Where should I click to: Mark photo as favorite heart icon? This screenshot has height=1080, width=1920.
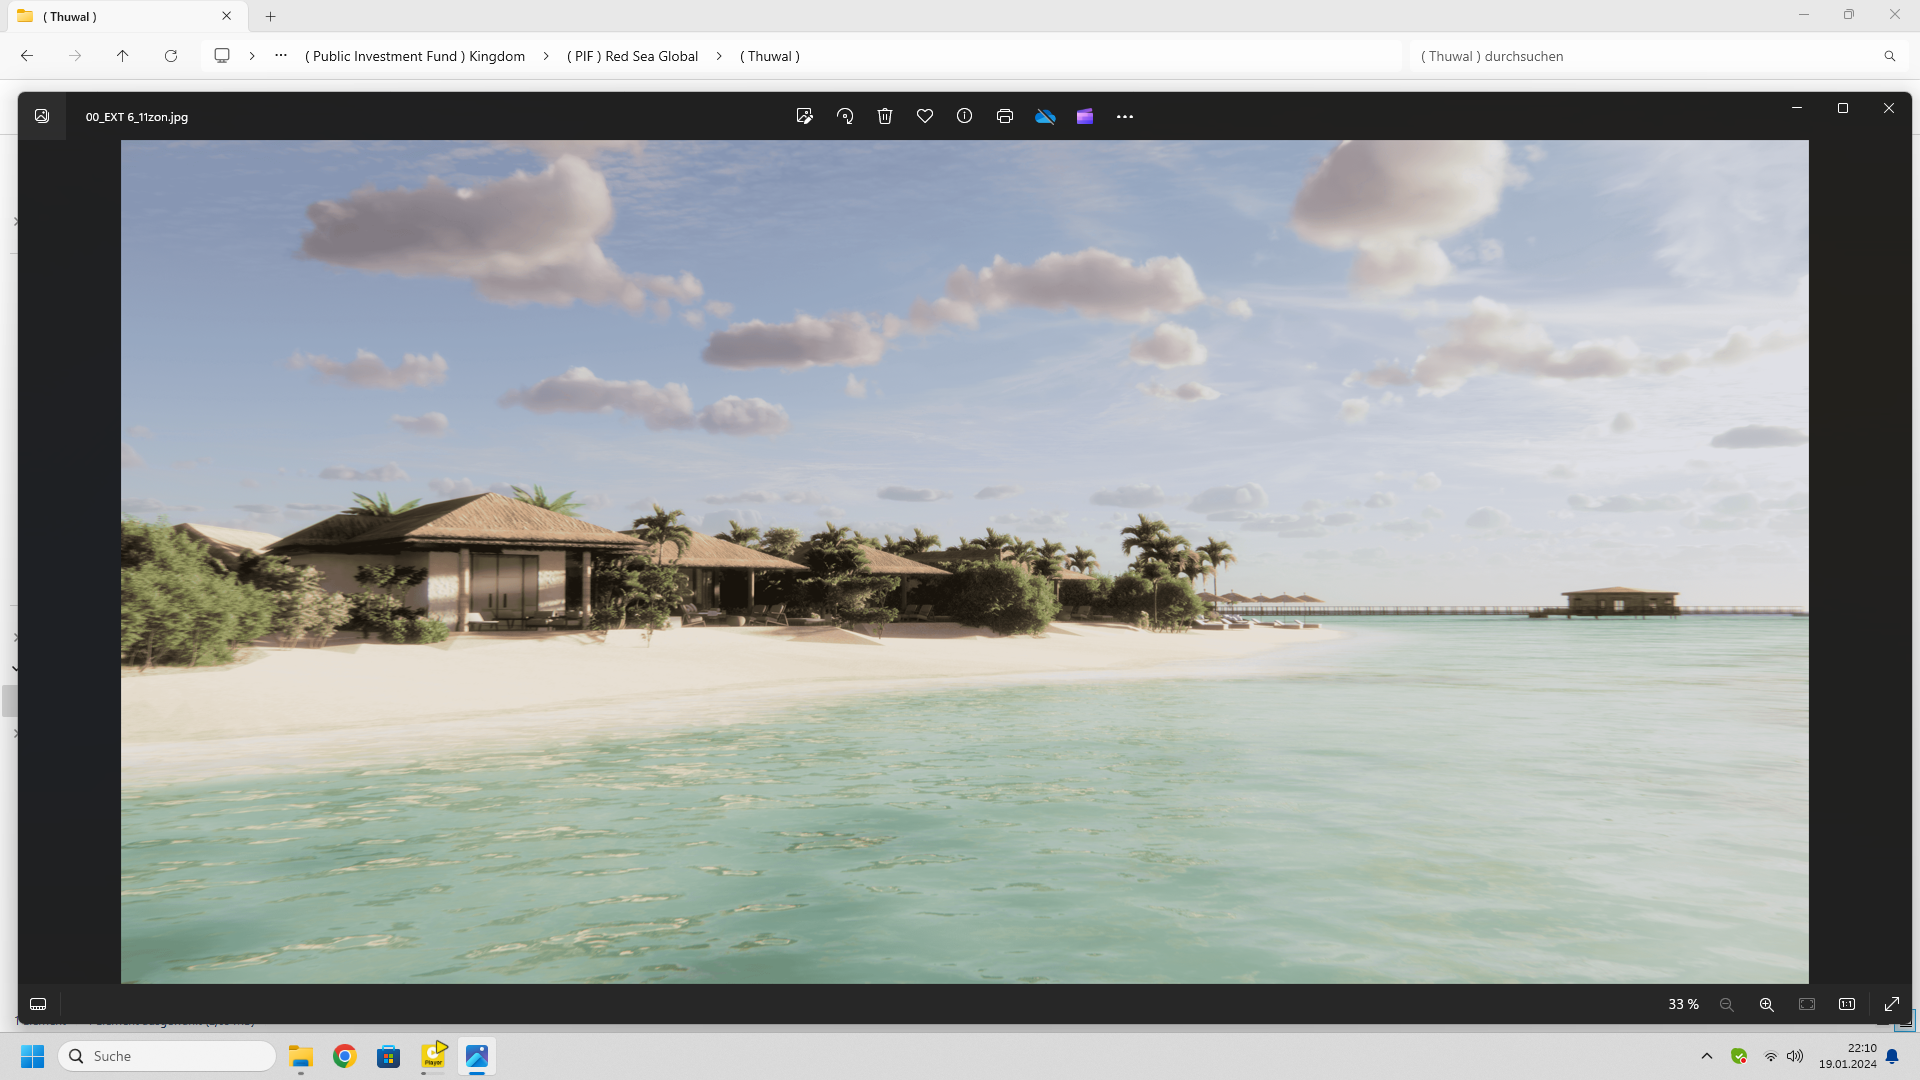coord(925,116)
